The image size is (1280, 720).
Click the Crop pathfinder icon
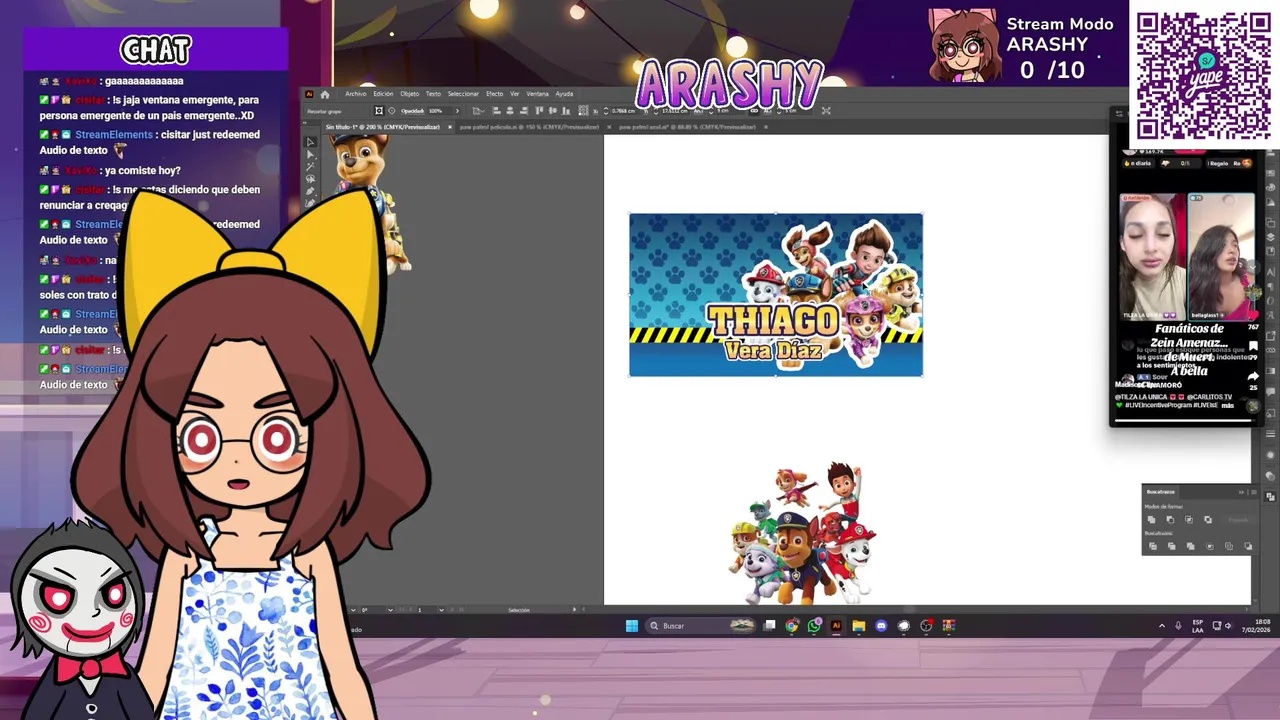(x=1210, y=546)
